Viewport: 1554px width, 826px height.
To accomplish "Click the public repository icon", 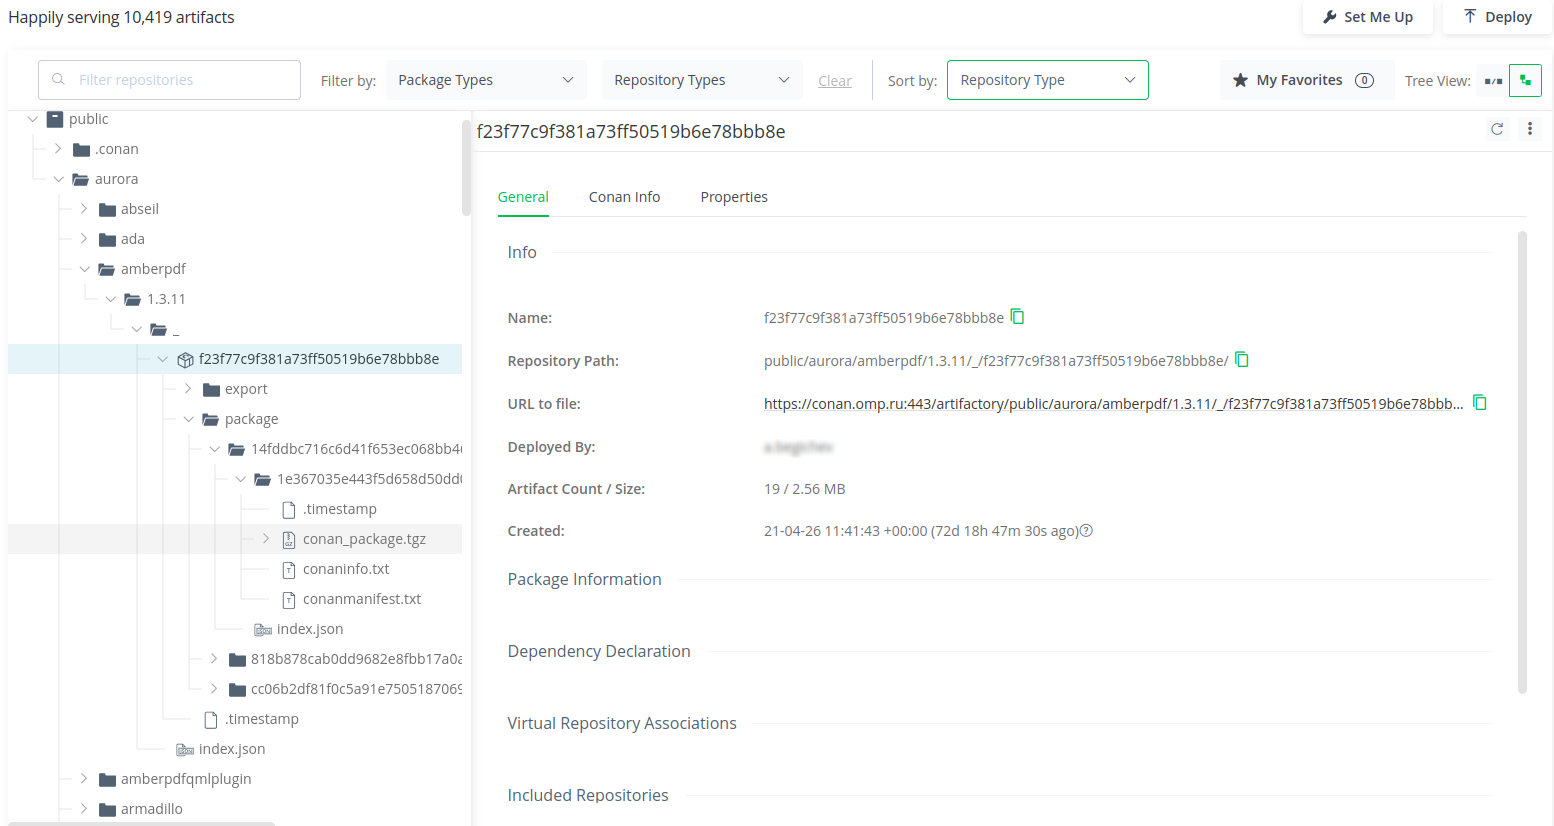I will click(55, 119).
